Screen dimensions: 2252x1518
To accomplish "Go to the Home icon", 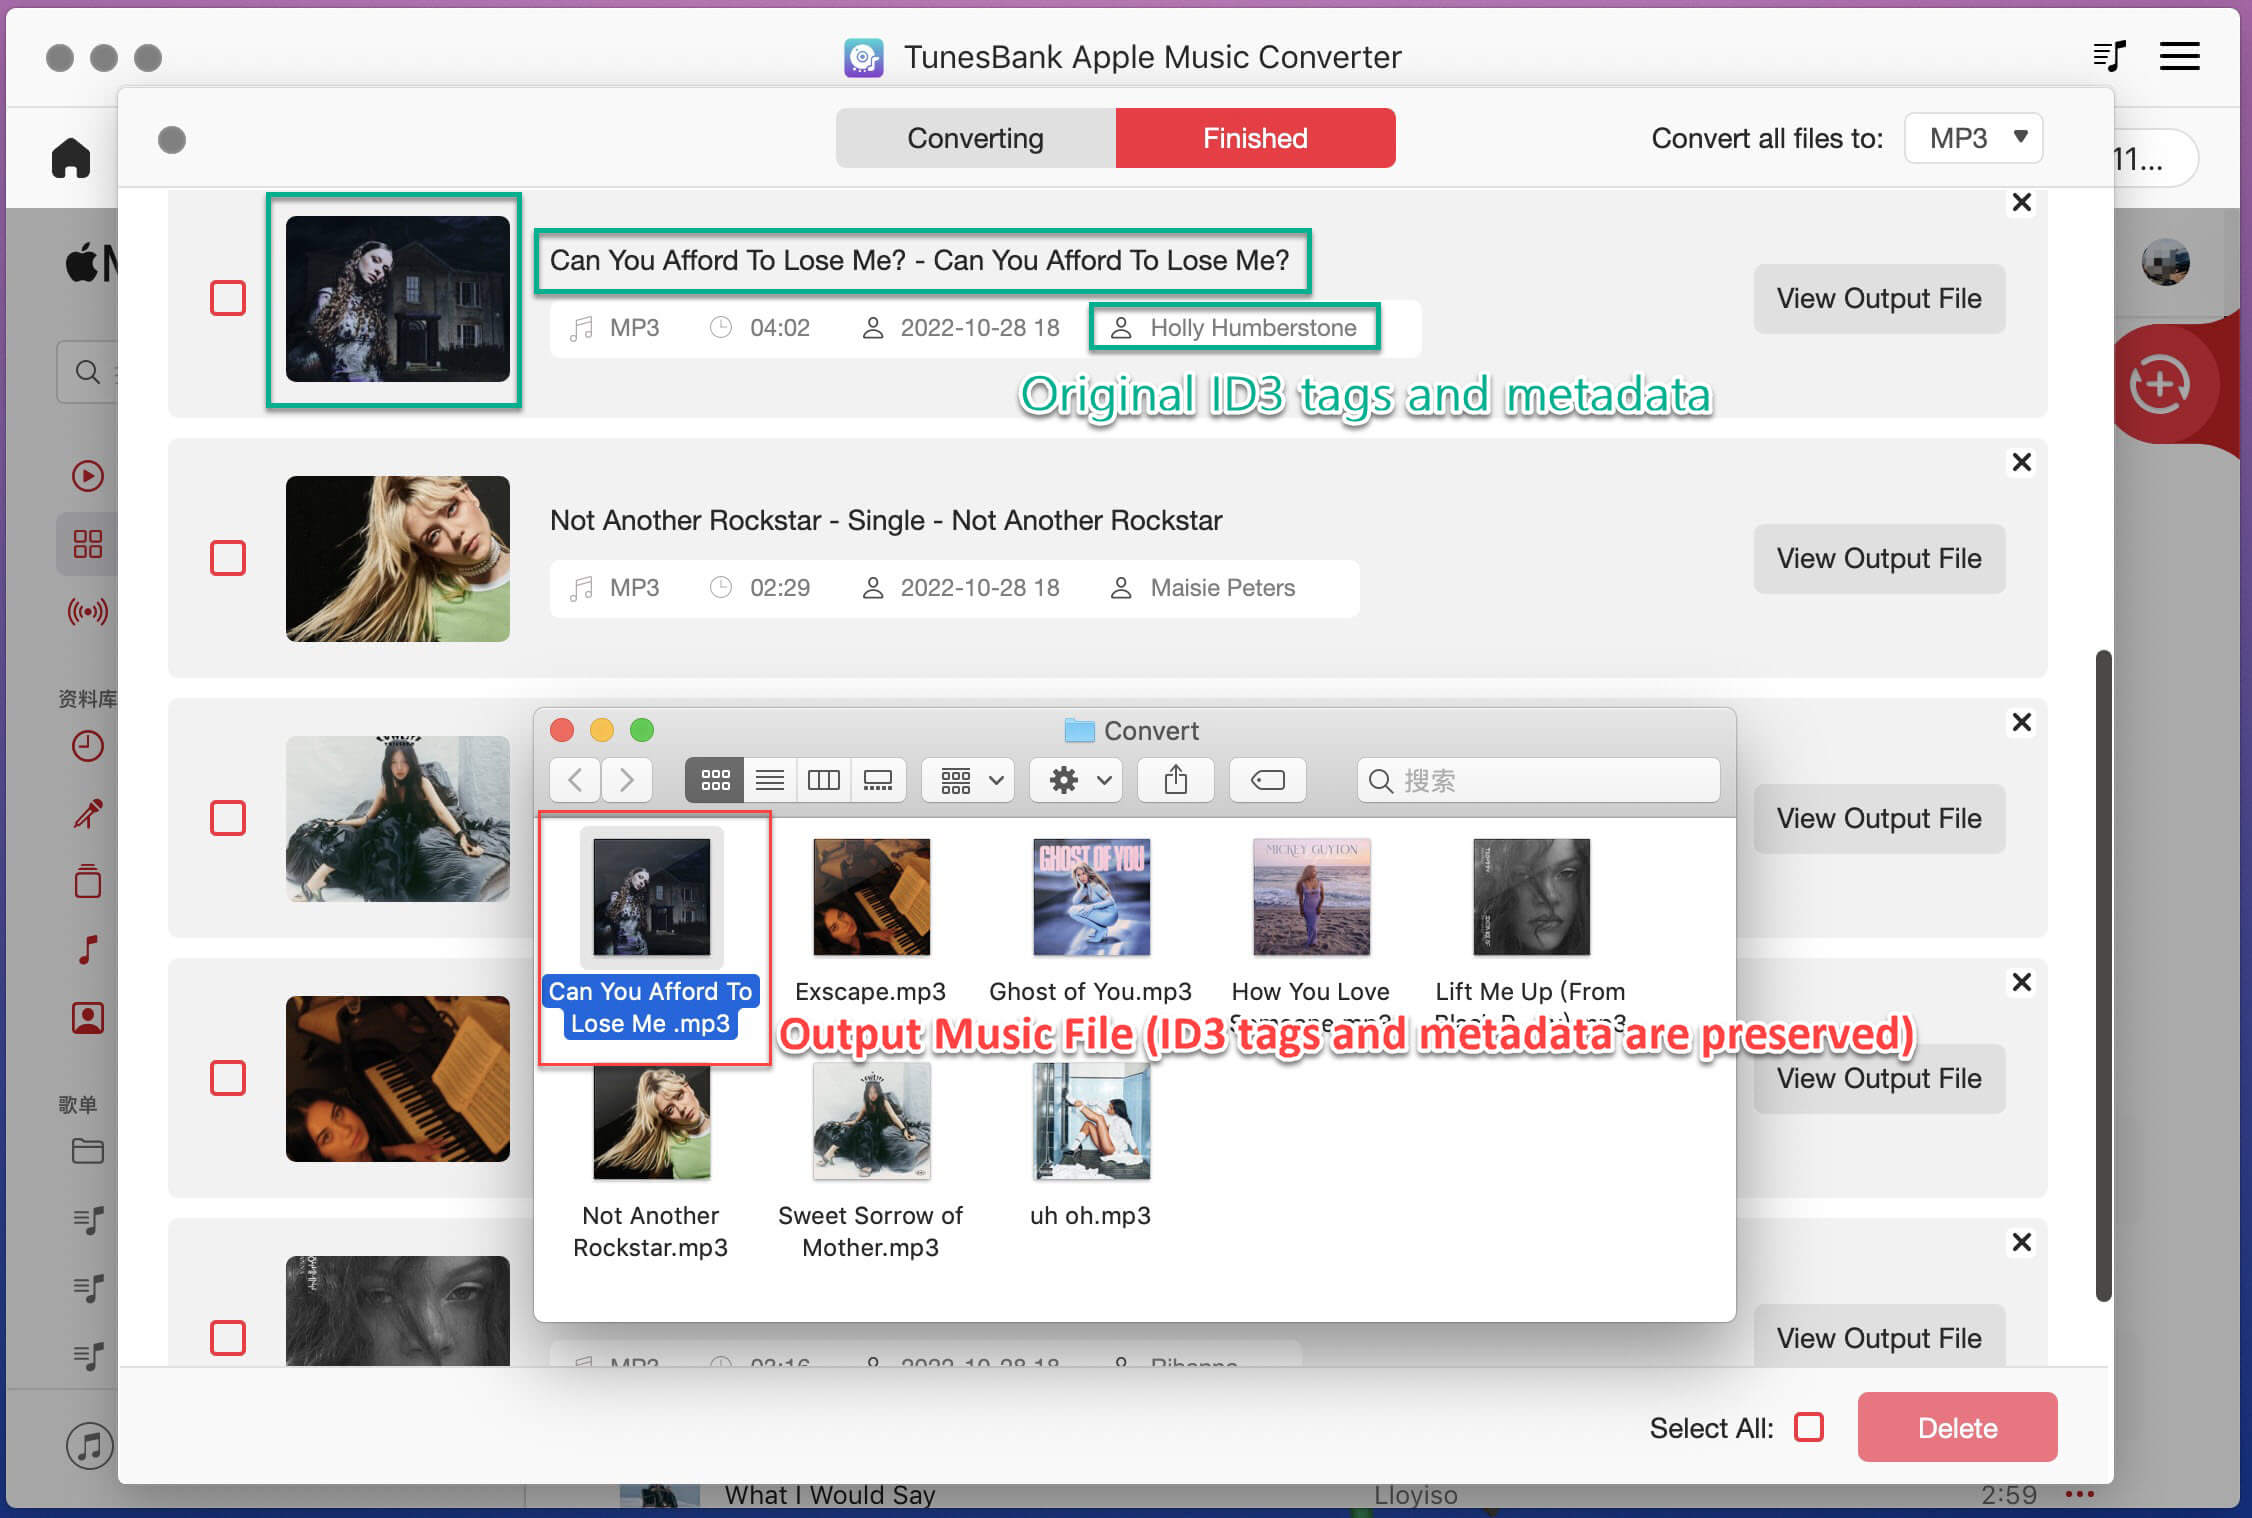I will coord(71,158).
